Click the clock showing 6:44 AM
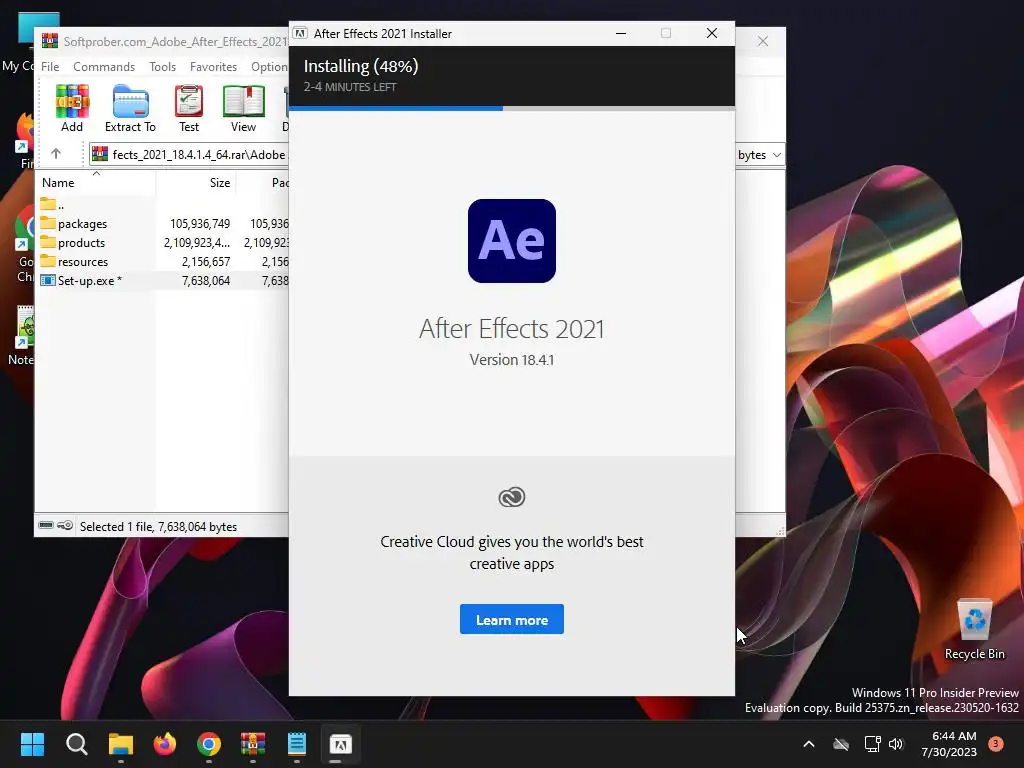The height and width of the screenshot is (768, 1024). [x=954, y=736]
